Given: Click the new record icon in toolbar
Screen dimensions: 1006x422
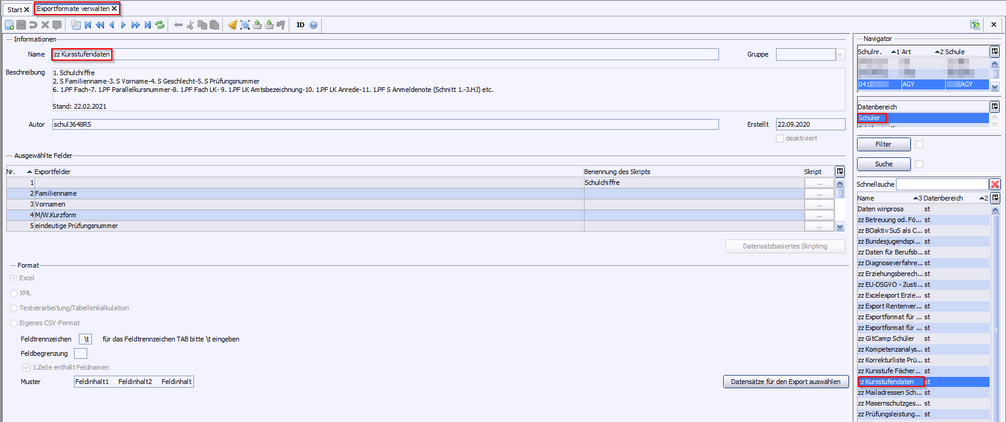Looking at the screenshot, I should pos(9,24).
